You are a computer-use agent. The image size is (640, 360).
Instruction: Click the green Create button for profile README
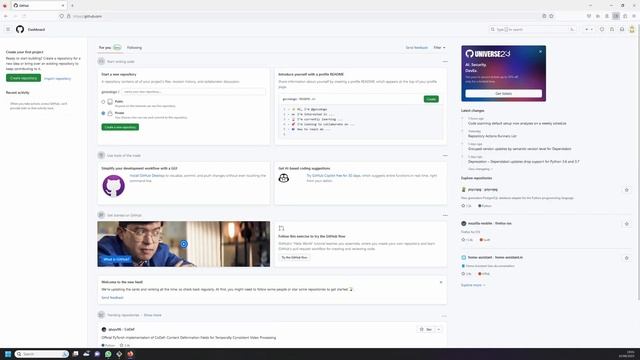coord(431,99)
